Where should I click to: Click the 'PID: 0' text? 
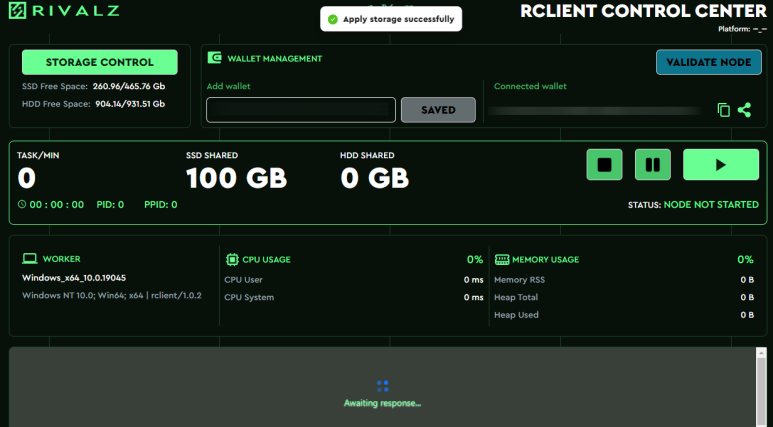110,205
